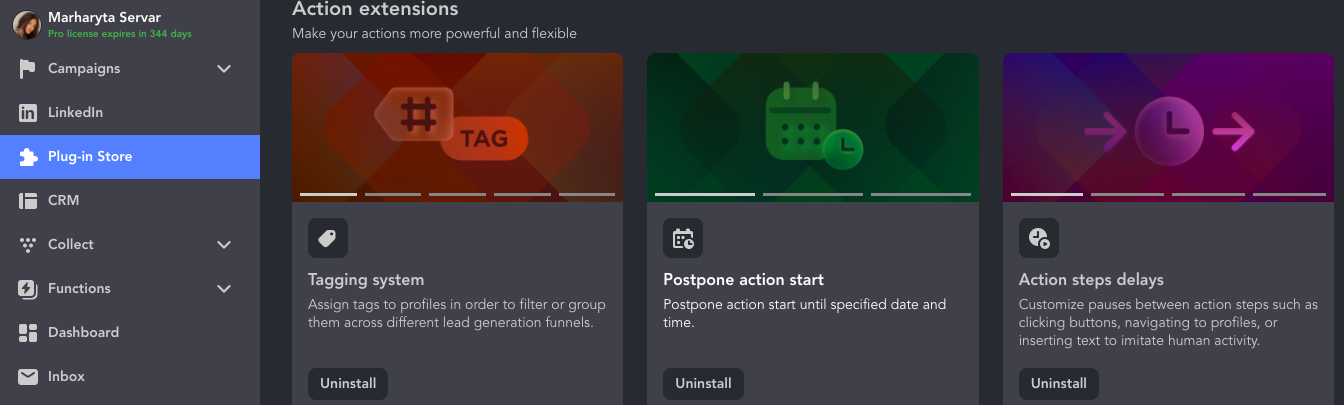The height and width of the screenshot is (405, 1344).
Task: Expand the Collect section chevron
Action: coord(224,245)
